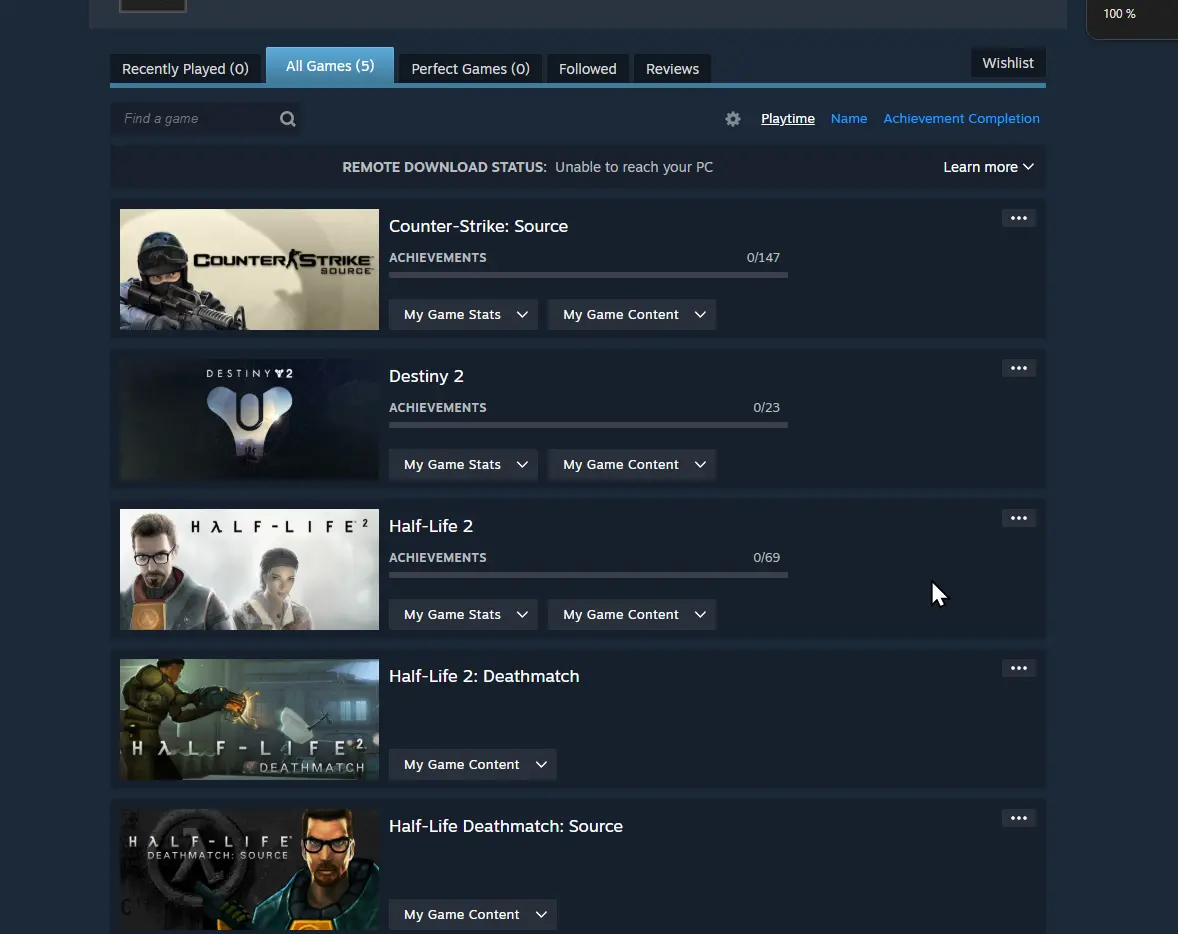This screenshot has height=934, width=1178.
Task: Click the 100 % zoom indicator
Action: click(x=1119, y=14)
